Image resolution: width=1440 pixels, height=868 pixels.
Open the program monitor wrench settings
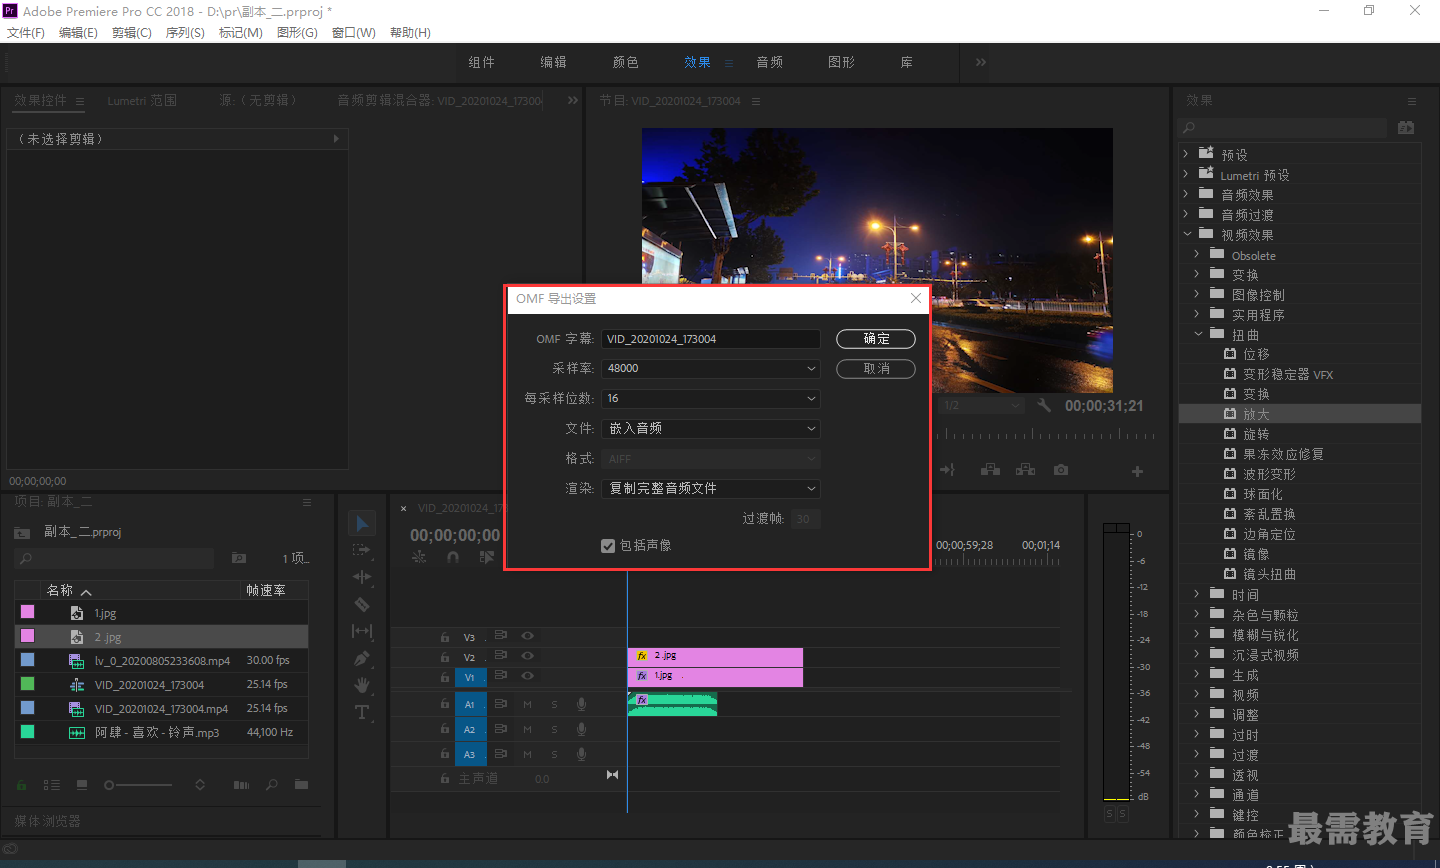coord(1044,406)
